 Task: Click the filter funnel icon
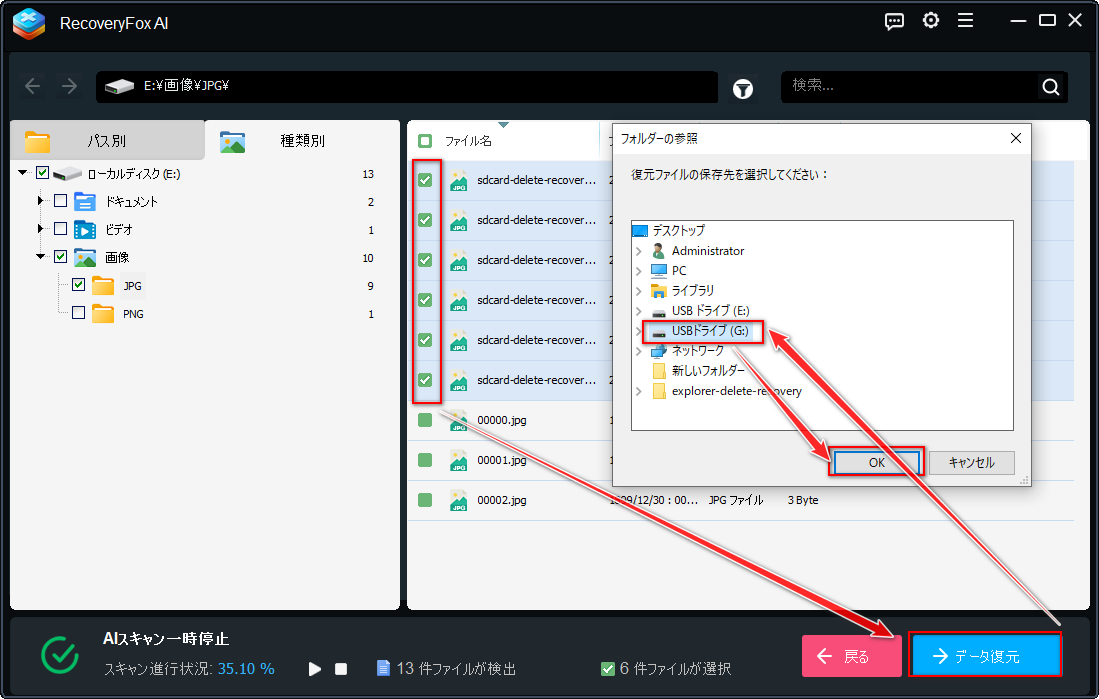pyautogui.click(x=743, y=88)
